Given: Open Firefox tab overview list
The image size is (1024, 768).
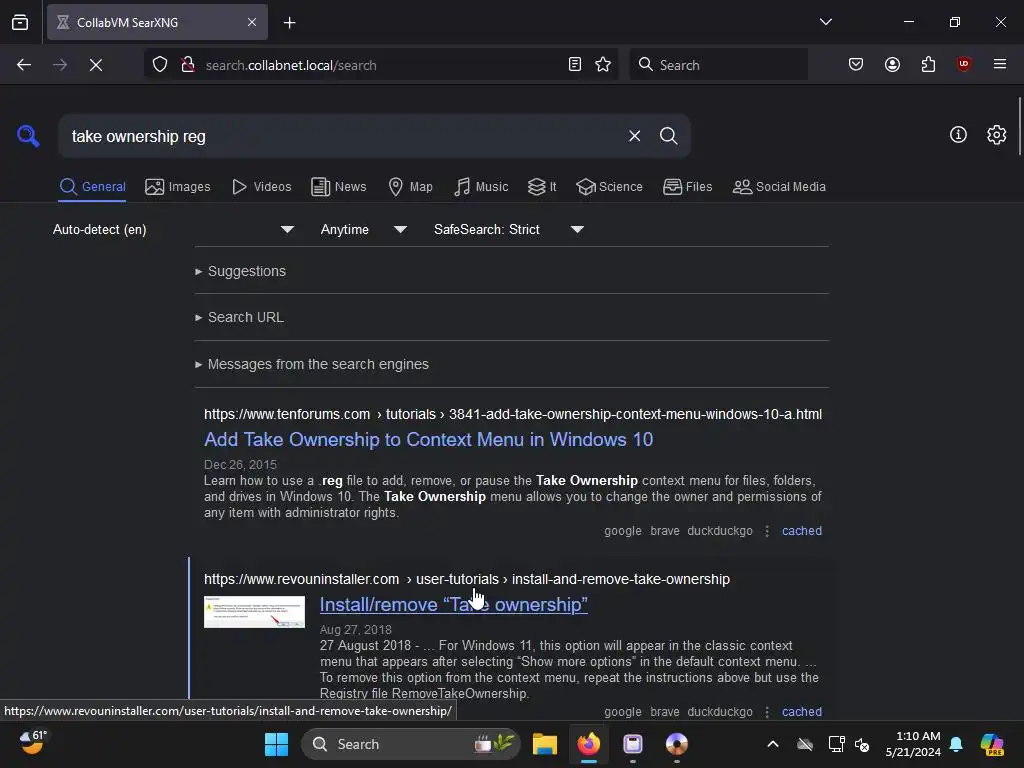Looking at the screenshot, I should pyautogui.click(x=20, y=22).
